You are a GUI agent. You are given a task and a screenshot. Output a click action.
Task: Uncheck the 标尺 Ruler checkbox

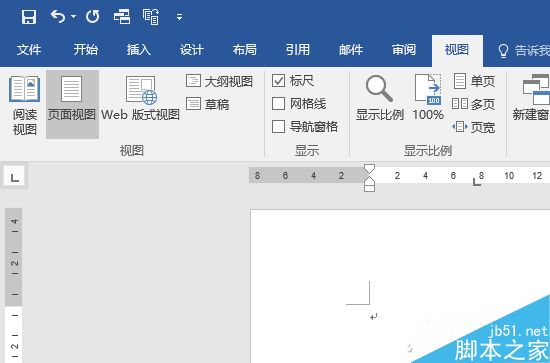coord(278,81)
